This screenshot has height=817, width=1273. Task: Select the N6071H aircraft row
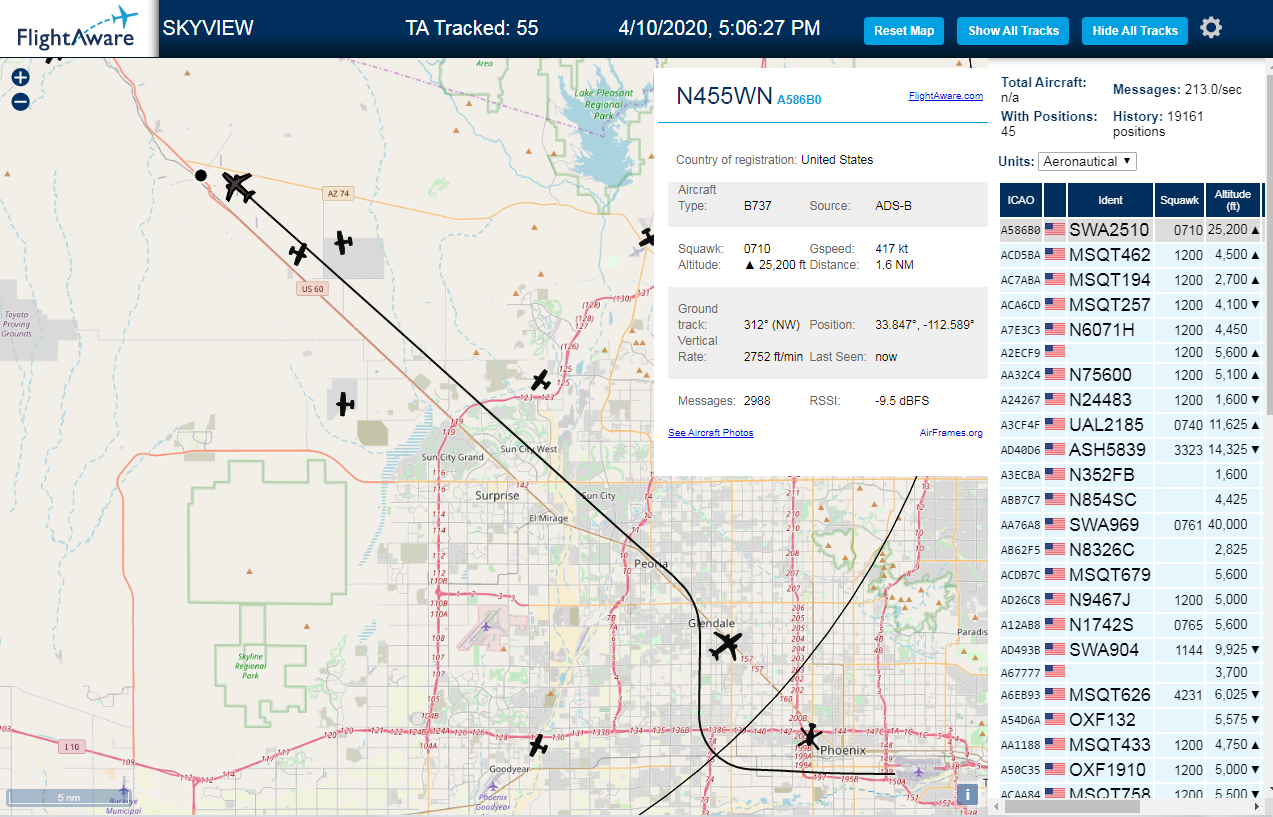1130,330
